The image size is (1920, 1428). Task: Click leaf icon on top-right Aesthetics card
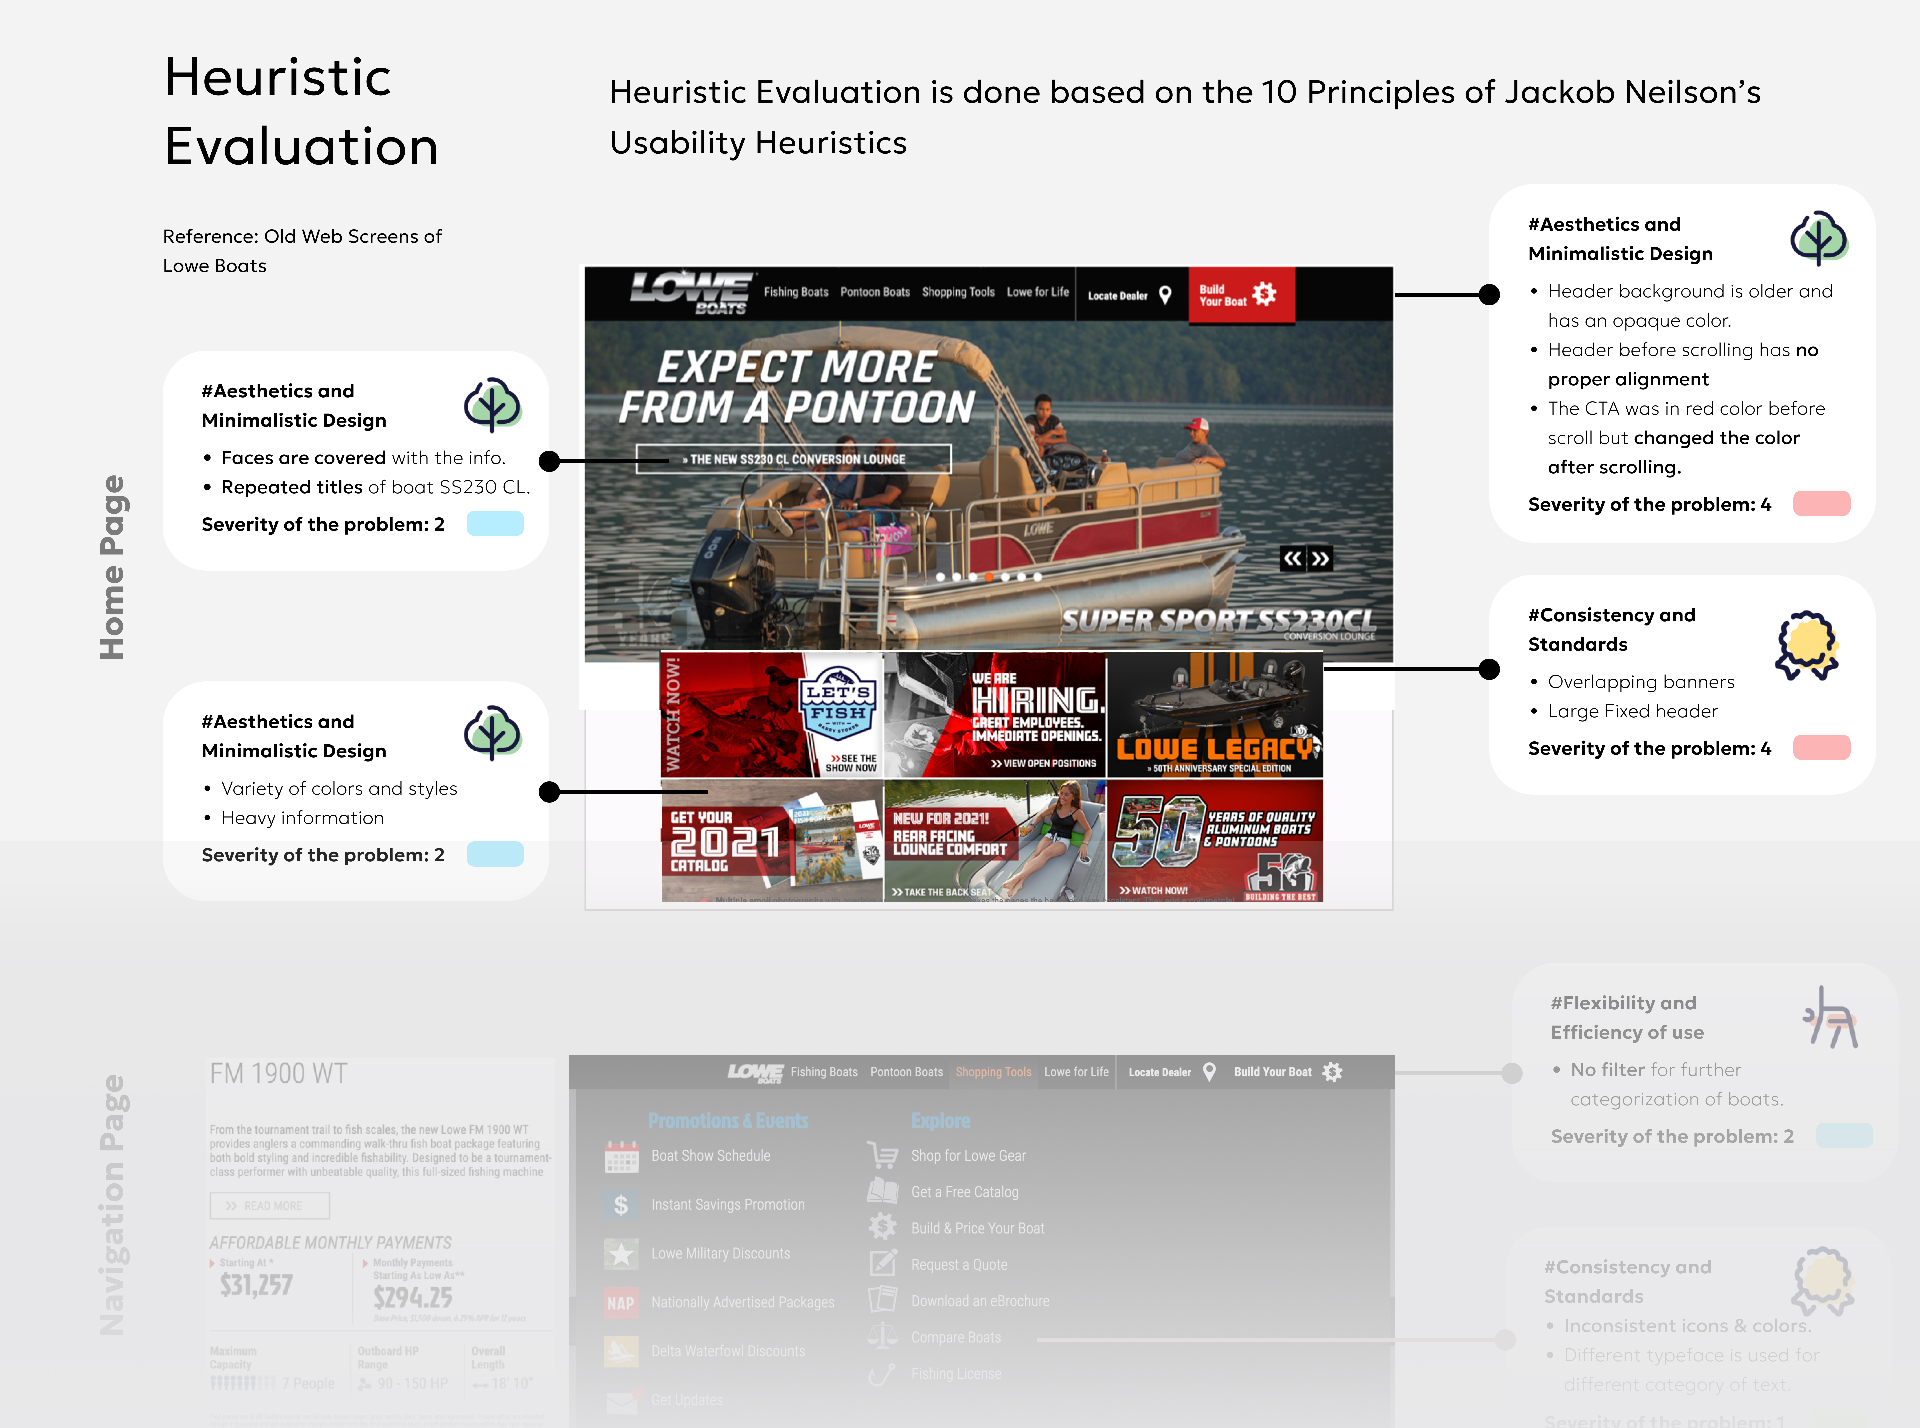[x=1819, y=238]
